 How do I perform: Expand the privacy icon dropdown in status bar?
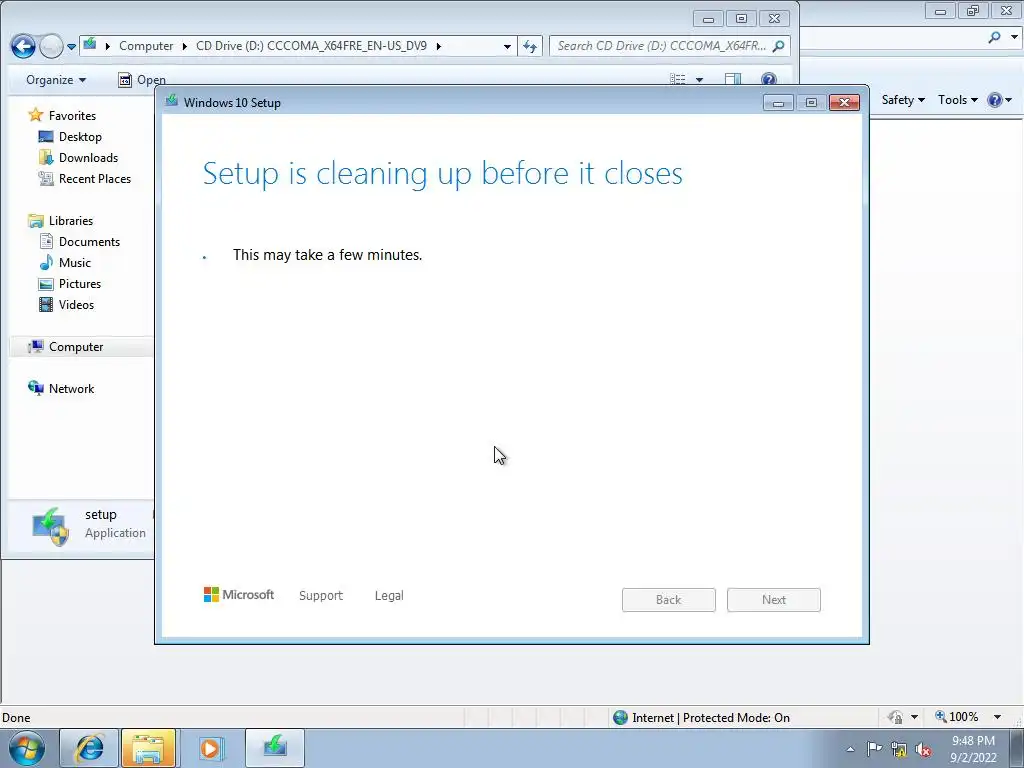pyautogui.click(x=914, y=717)
